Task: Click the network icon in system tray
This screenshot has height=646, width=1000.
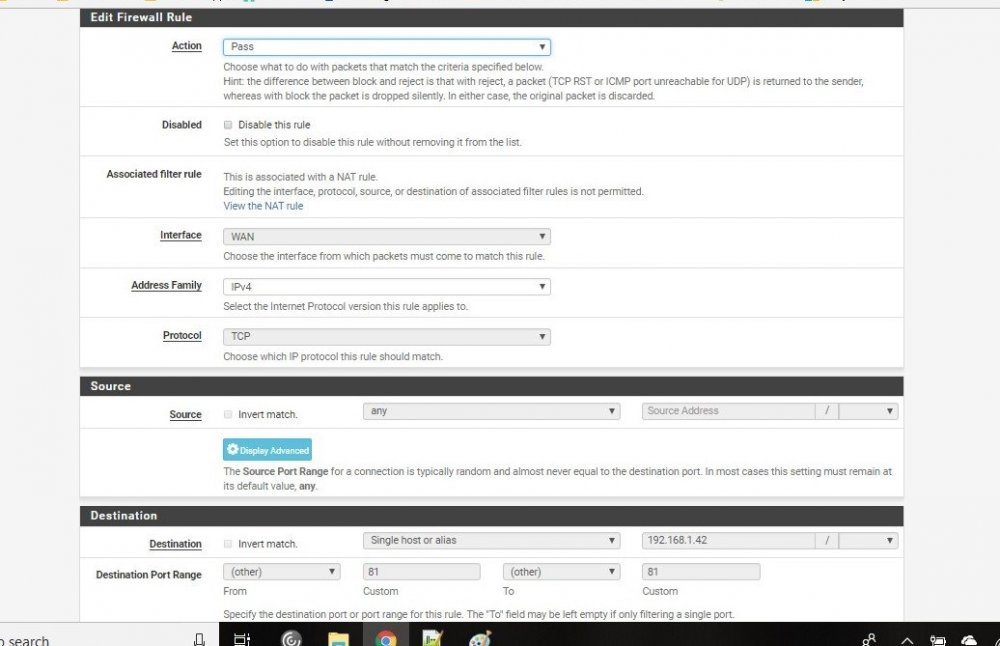Action: [938, 640]
